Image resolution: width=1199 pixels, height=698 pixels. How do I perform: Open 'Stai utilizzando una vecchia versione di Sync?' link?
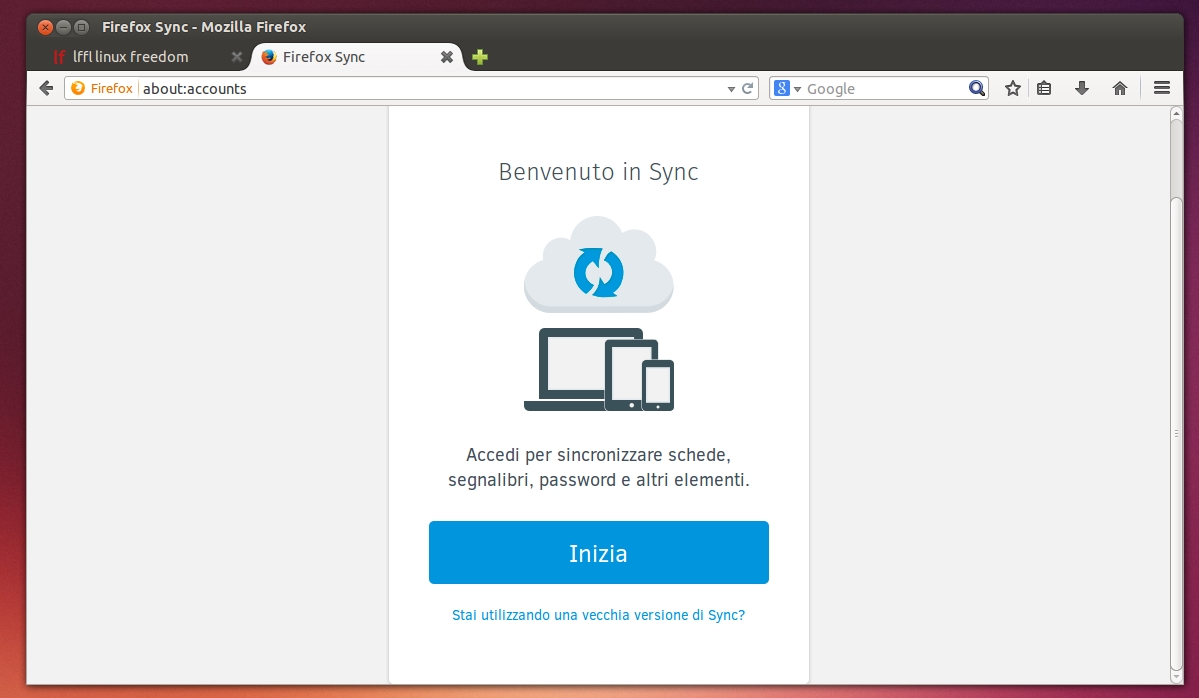[x=599, y=615]
